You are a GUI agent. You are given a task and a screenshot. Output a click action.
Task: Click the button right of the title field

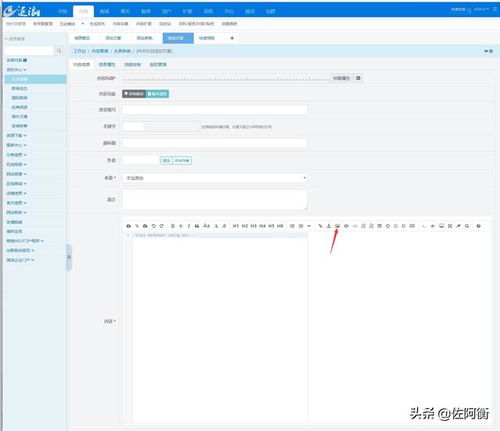341,78
